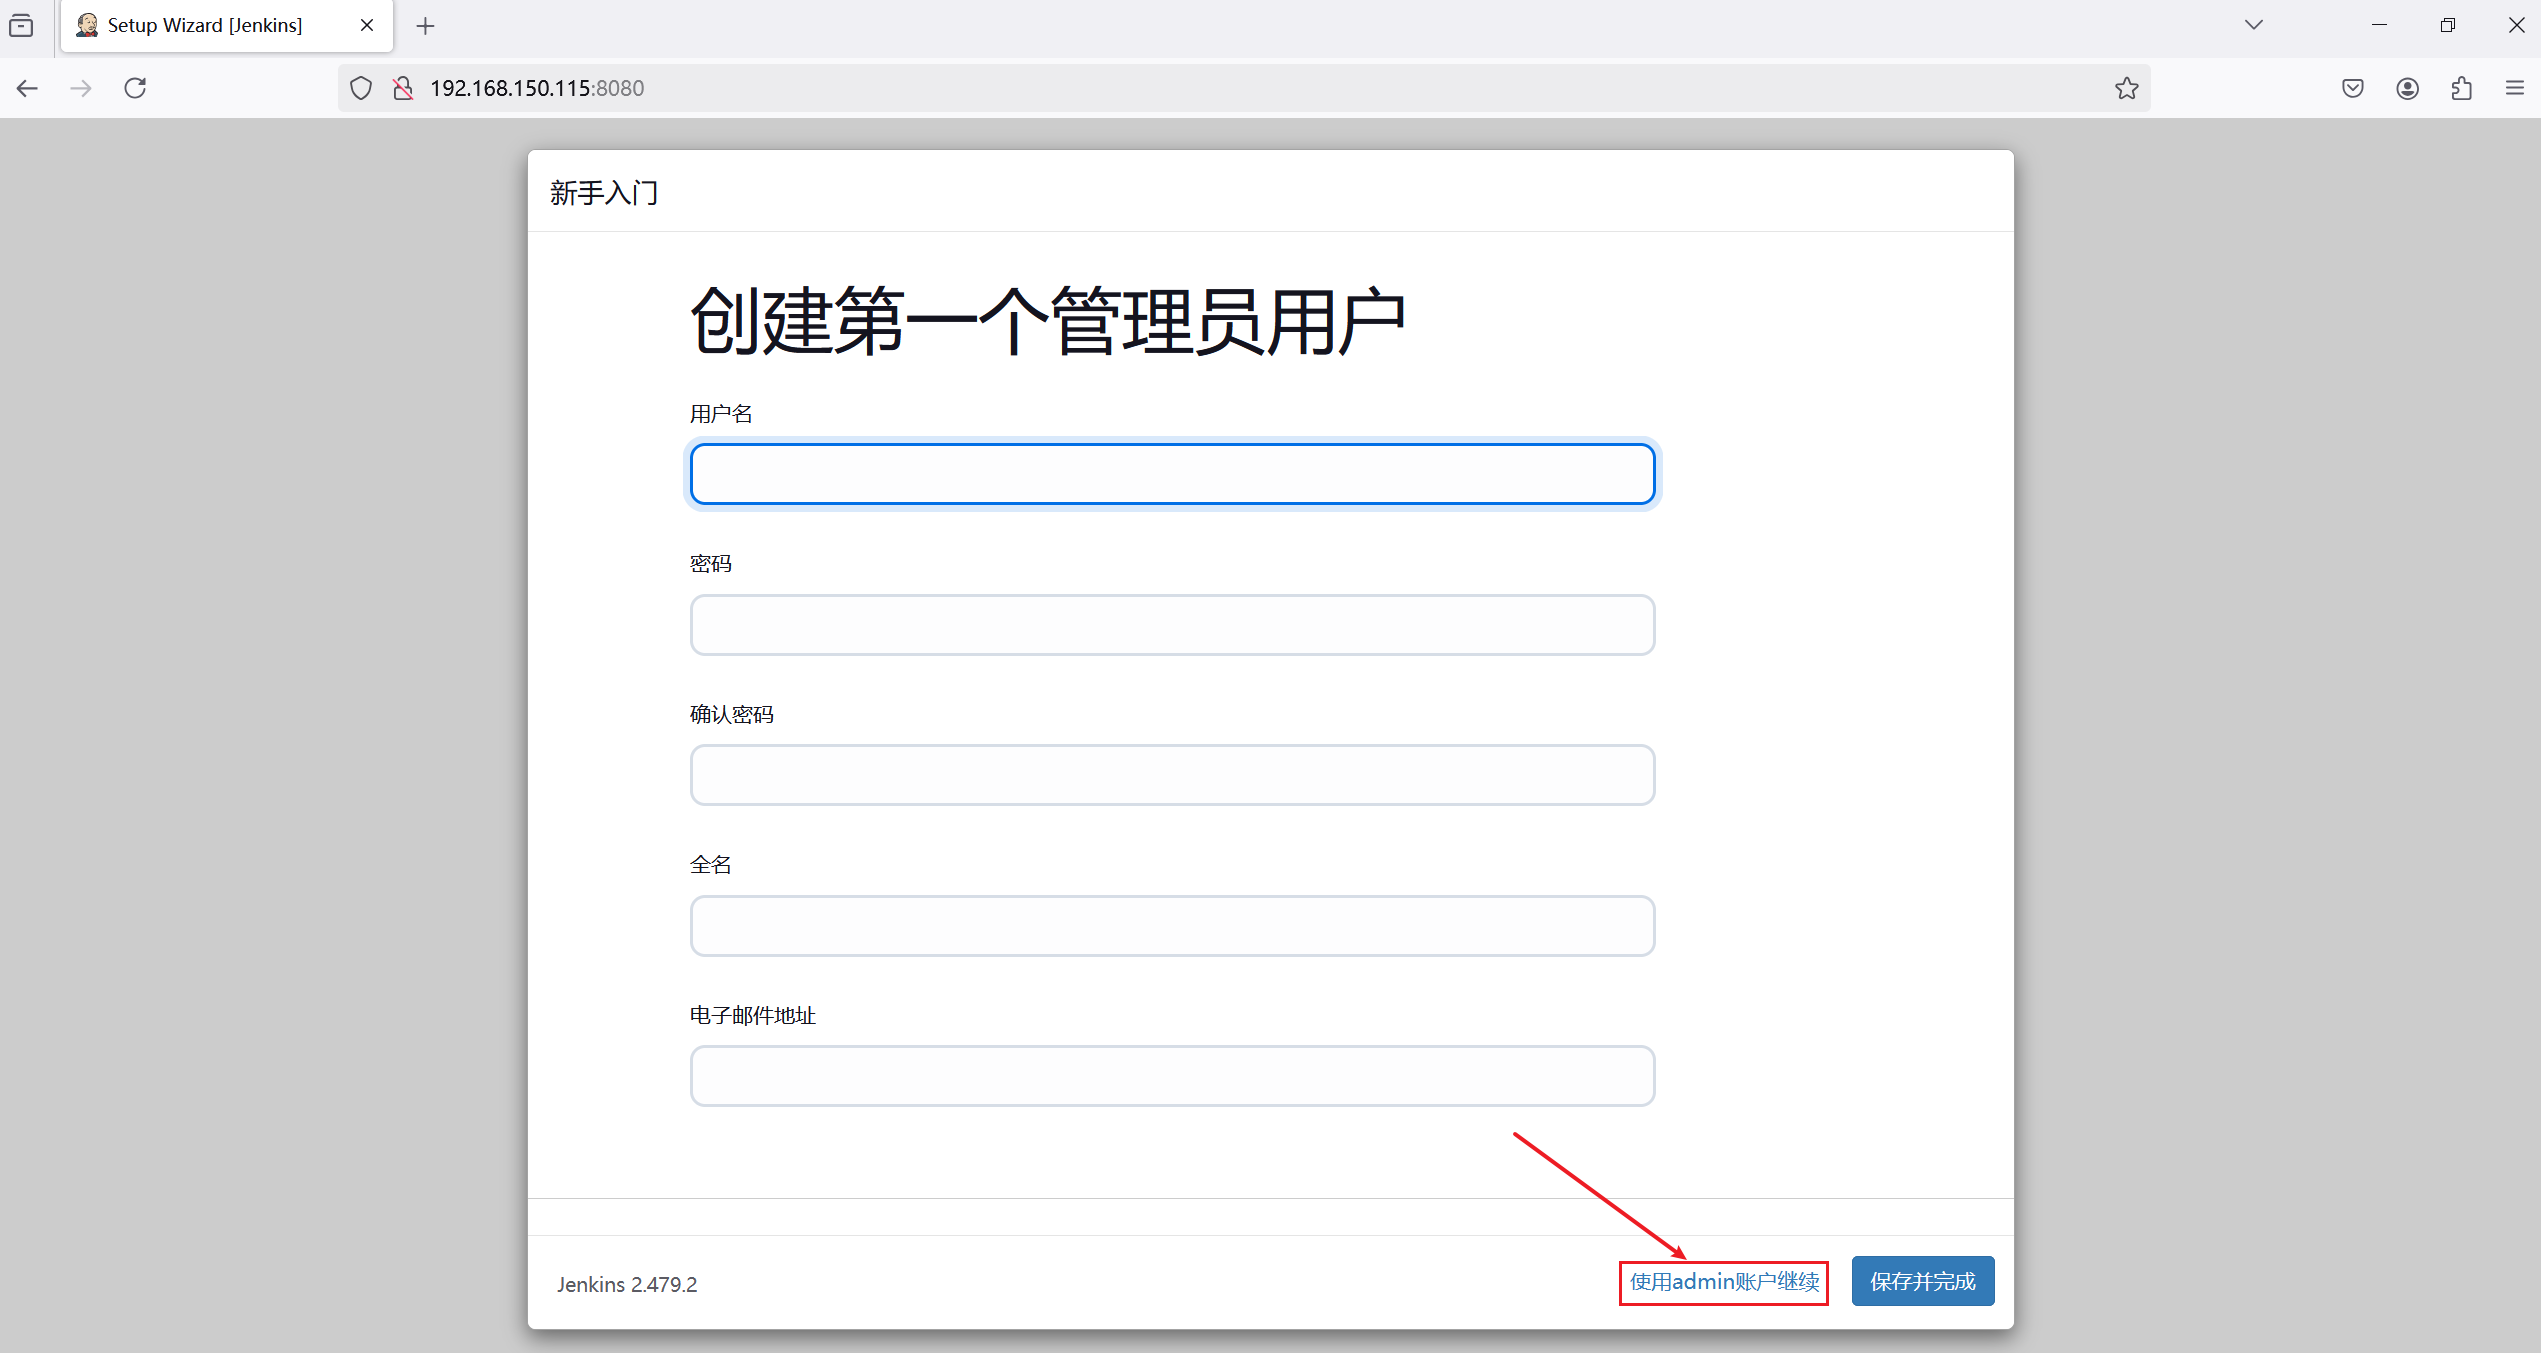Click the 使用admin账户继续 link
2541x1353 pixels.
1724,1282
